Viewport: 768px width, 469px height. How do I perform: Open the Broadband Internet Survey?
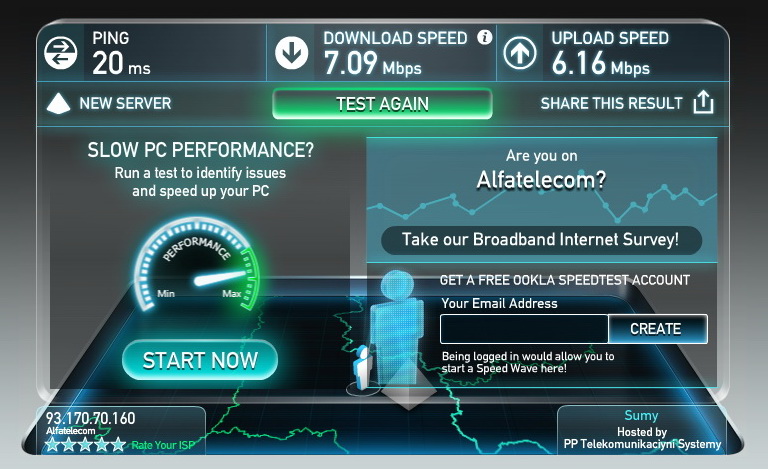(541, 240)
